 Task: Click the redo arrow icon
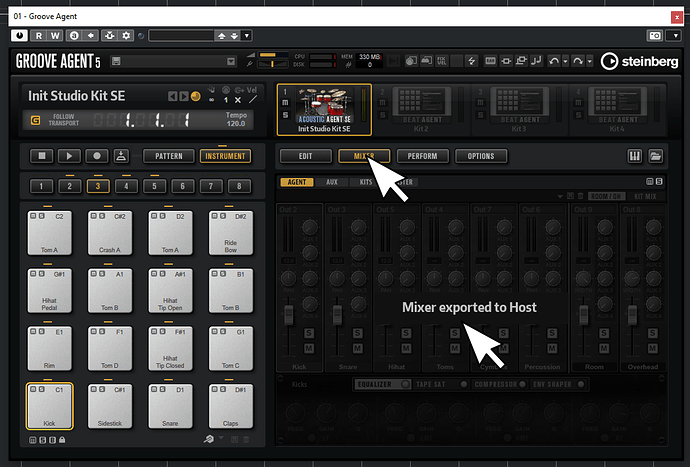pos(578,61)
